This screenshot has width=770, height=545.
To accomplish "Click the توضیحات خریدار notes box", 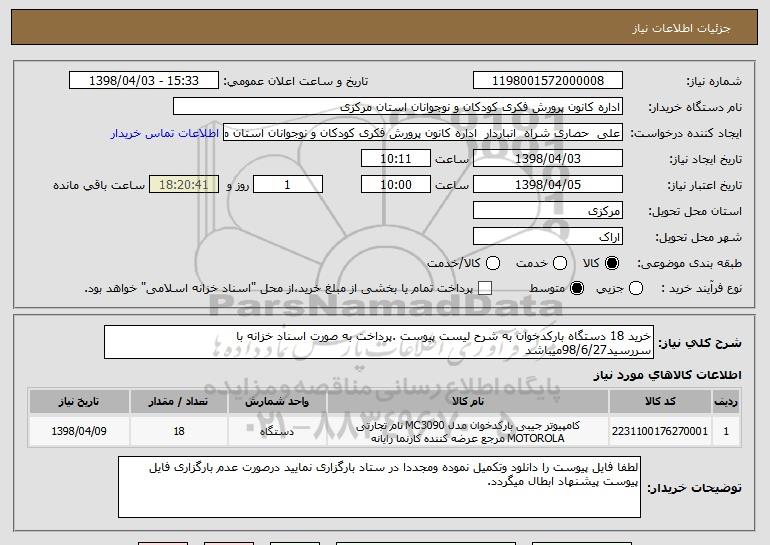I will click(x=379, y=487).
